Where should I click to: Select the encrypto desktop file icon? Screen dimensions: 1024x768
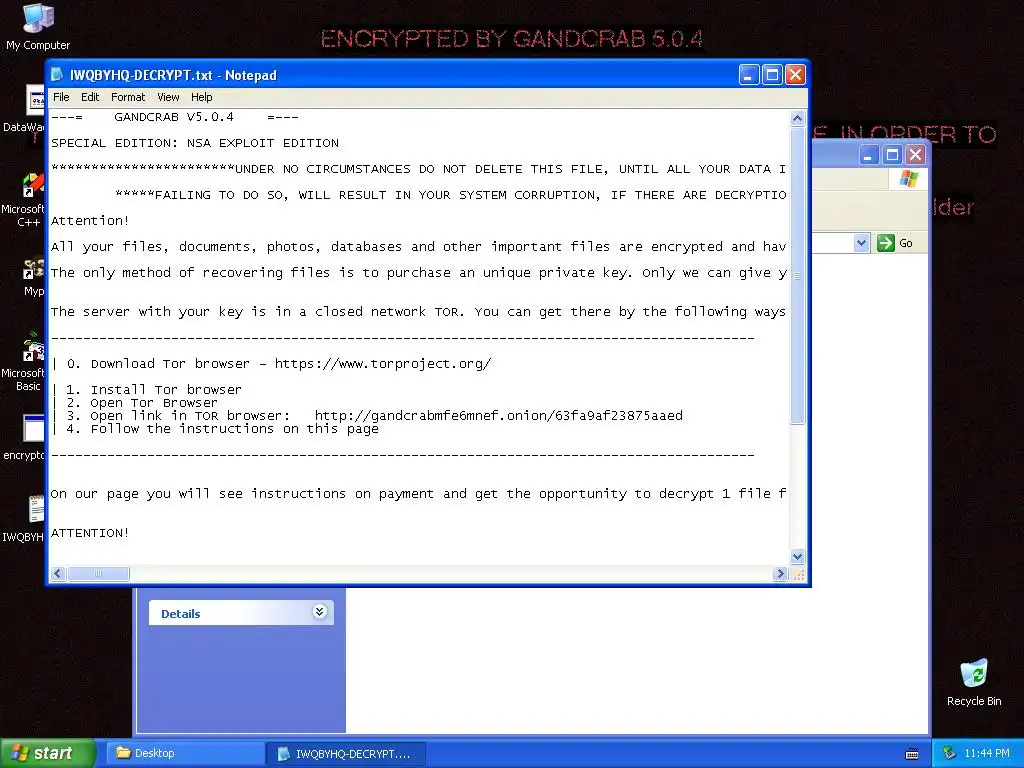[24, 437]
